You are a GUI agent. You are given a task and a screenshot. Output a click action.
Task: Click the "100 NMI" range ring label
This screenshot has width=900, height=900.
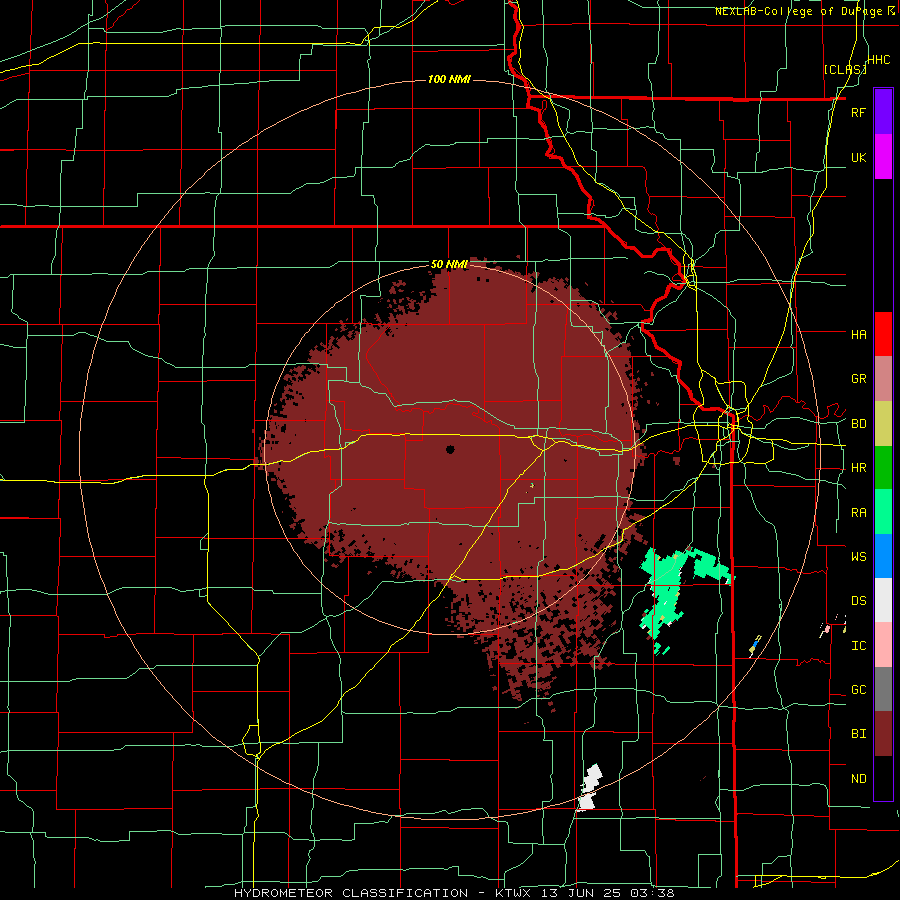[449, 79]
